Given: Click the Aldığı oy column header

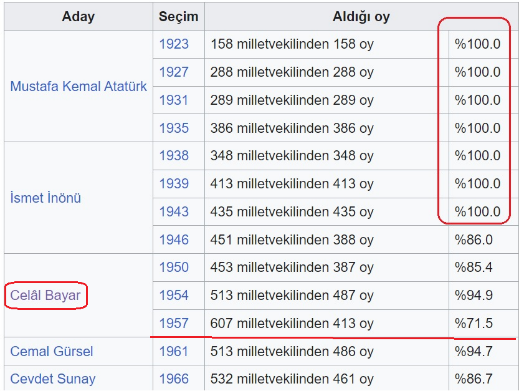Looking at the screenshot, I should (361, 17).
